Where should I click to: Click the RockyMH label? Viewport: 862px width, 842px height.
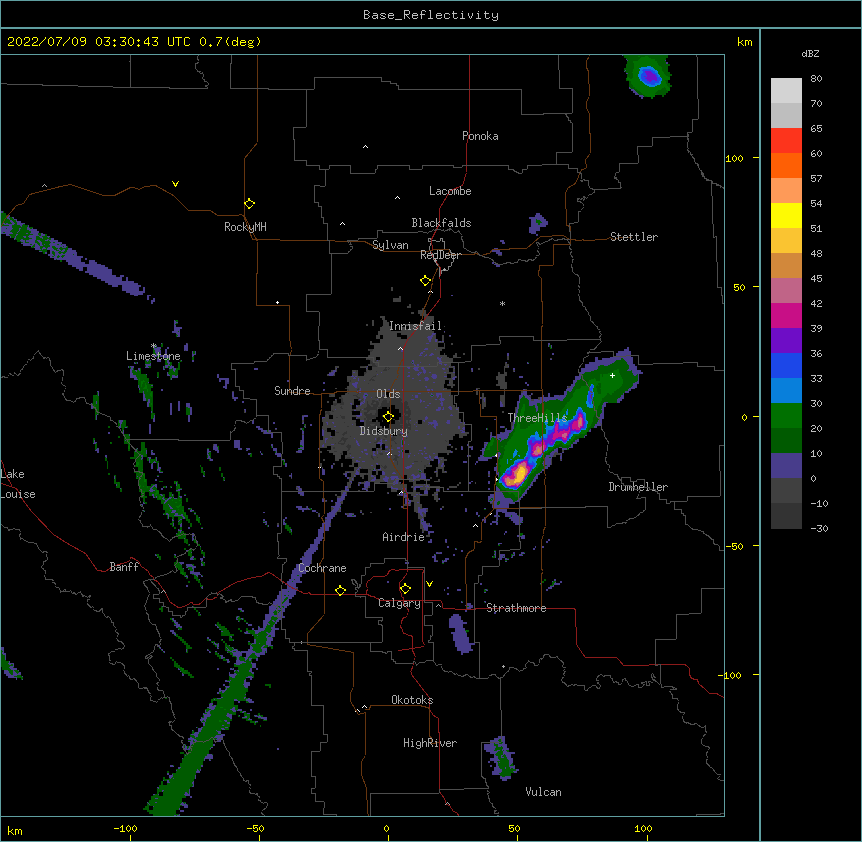click(x=245, y=227)
